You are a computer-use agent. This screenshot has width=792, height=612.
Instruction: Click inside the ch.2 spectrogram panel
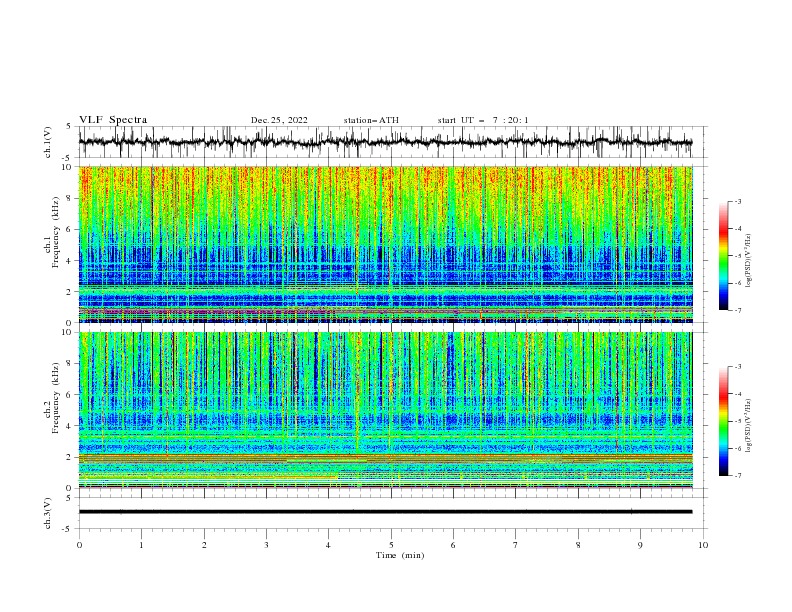[386, 410]
